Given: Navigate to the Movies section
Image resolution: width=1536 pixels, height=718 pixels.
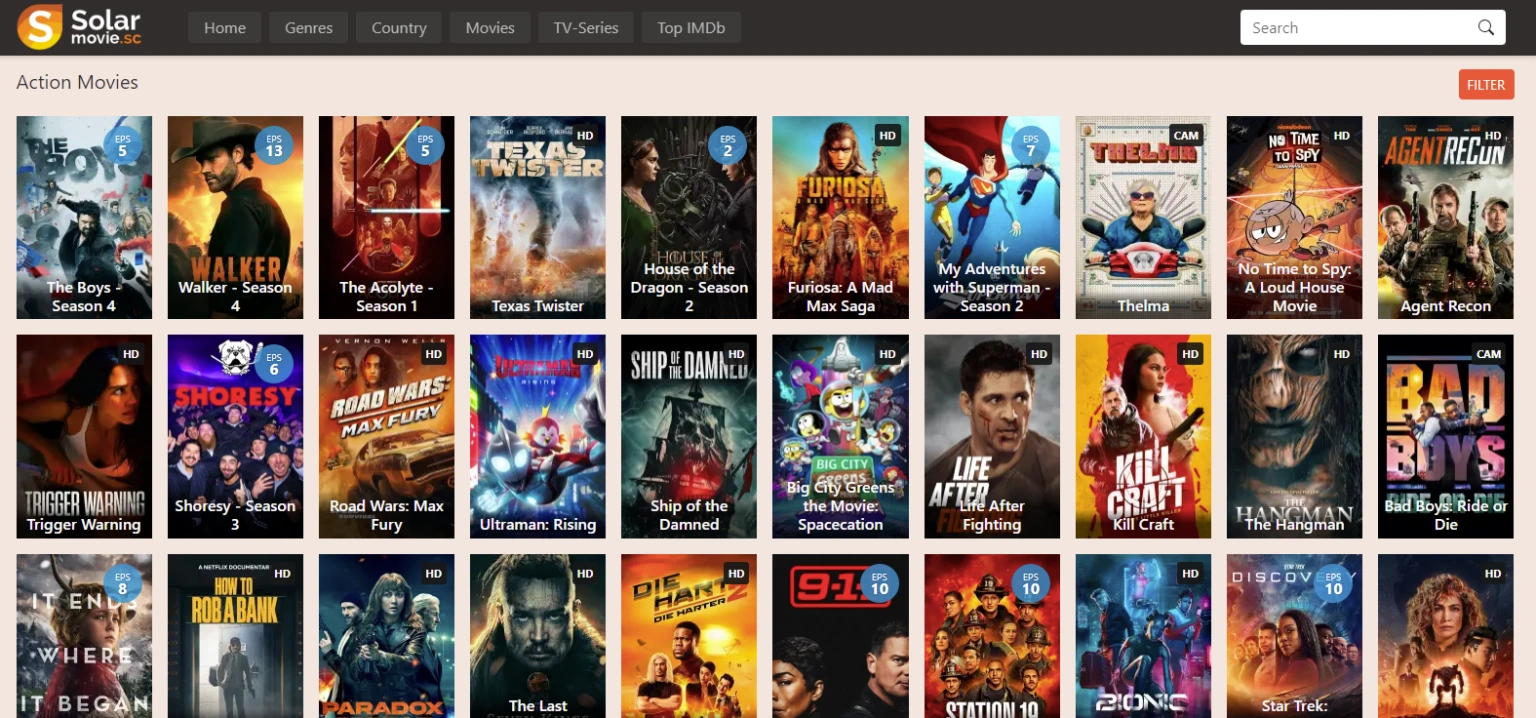Looking at the screenshot, I should tap(490, 28).
